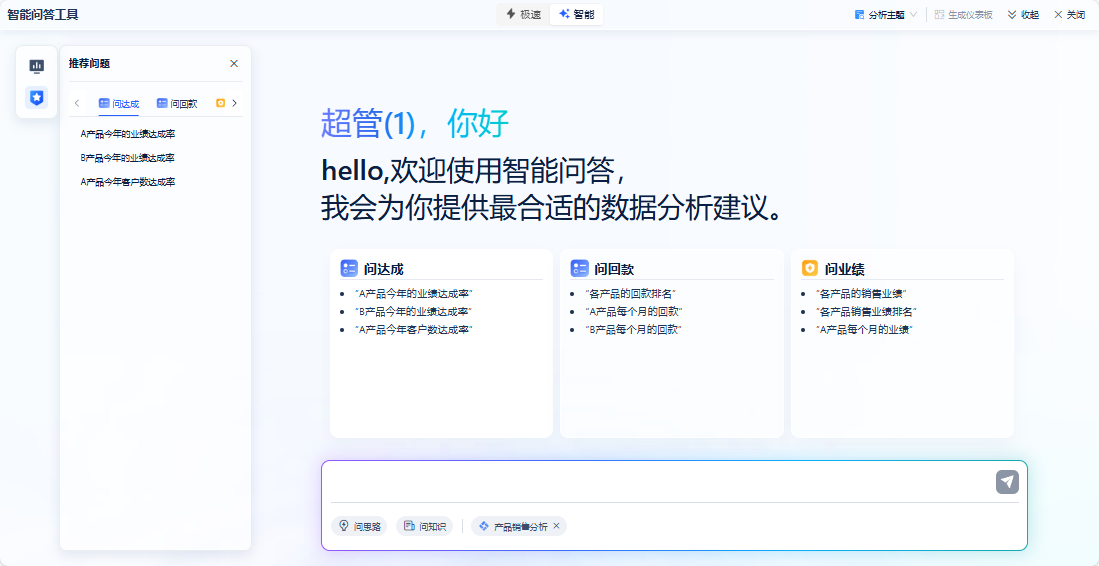Switch to 极速 mode

point(523,14)
